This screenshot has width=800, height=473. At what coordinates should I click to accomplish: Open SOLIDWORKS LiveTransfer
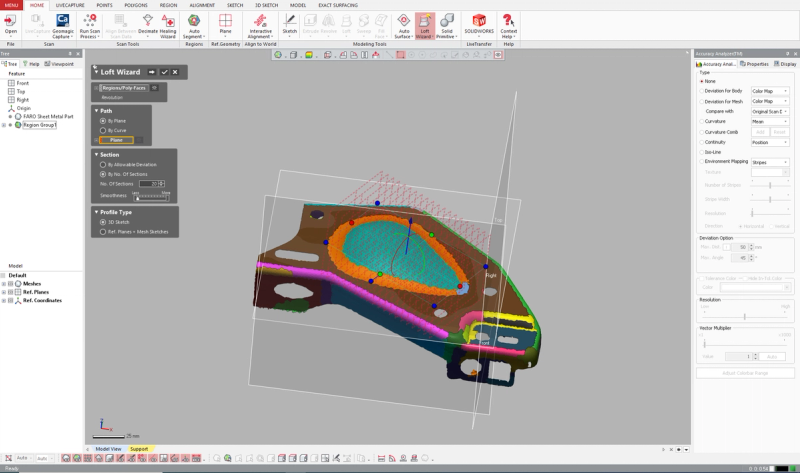click(x=479, y=24)
